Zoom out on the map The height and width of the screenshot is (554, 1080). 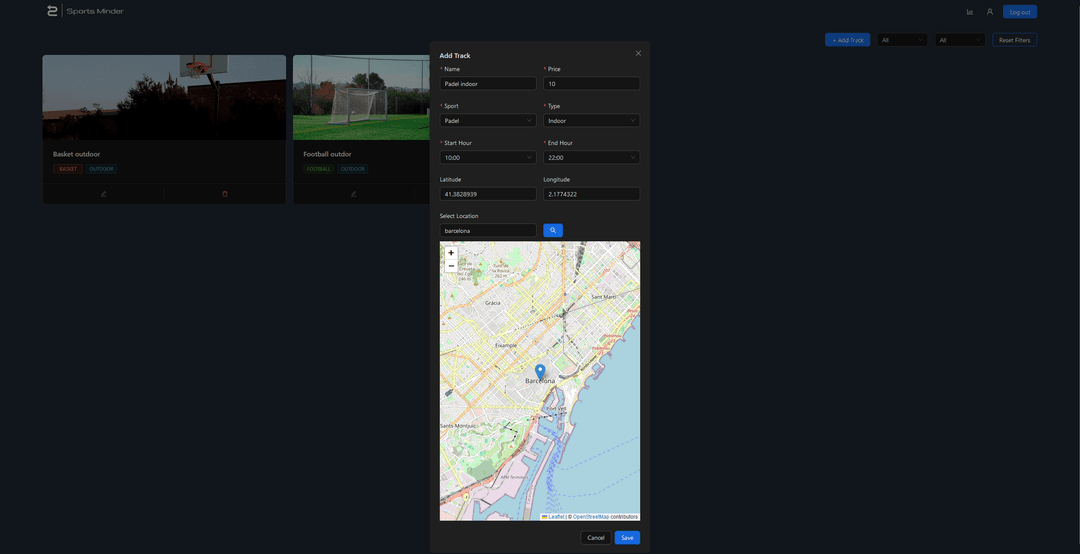[x=451, y=266]
